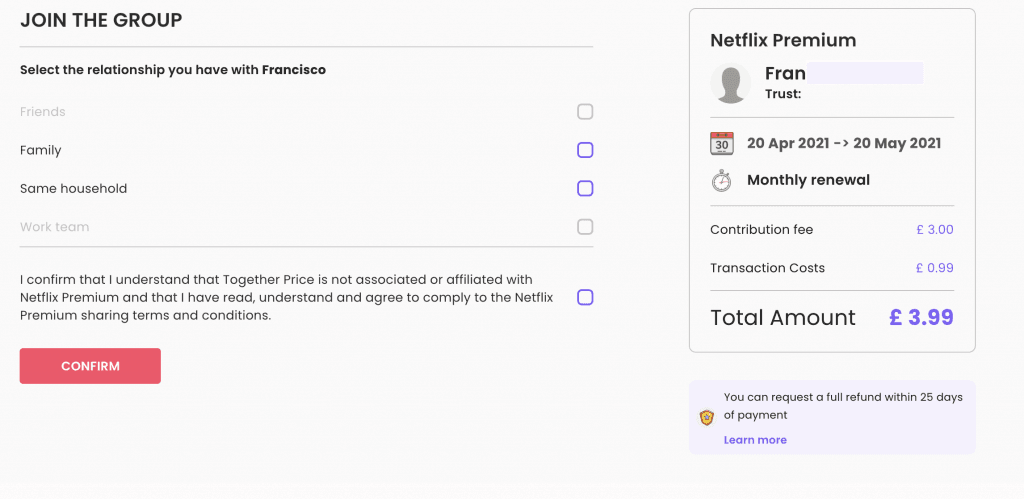Click the Total Amount label
The image size is (1024, 499).
783,318
